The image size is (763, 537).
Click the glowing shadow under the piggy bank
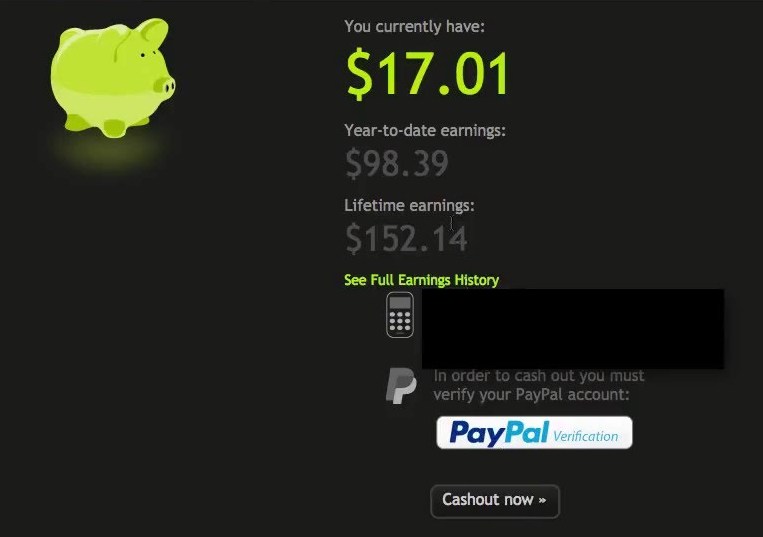[108, 151]
